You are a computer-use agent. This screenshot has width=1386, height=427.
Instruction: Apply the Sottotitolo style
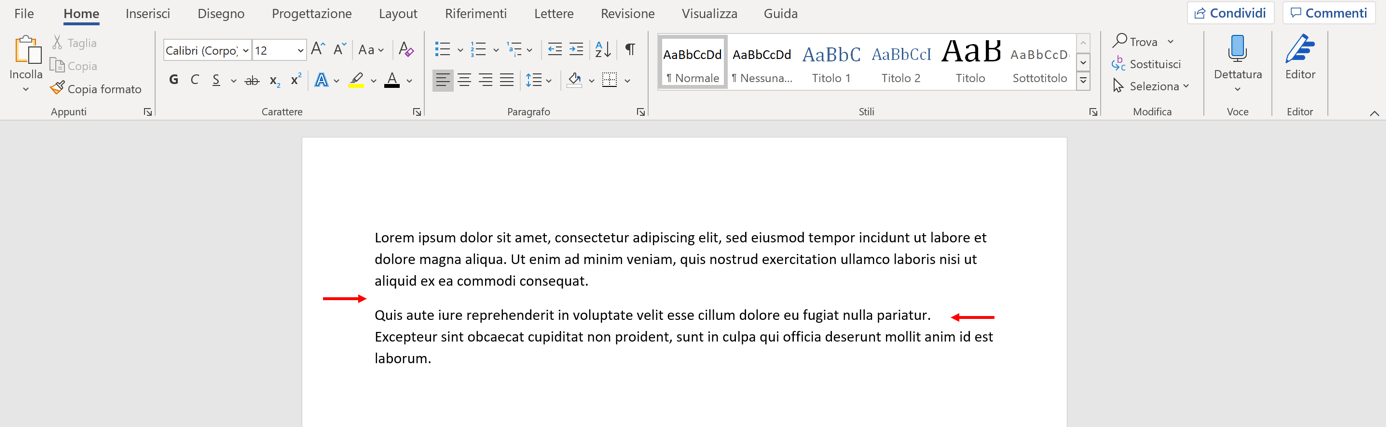tap(1039, 63)
